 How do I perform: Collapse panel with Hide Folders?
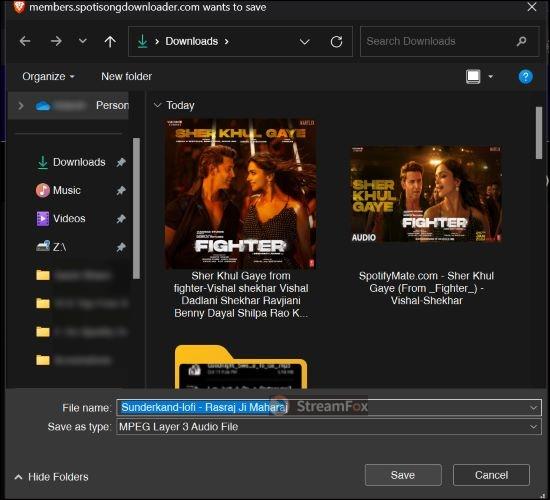[52, 477]
